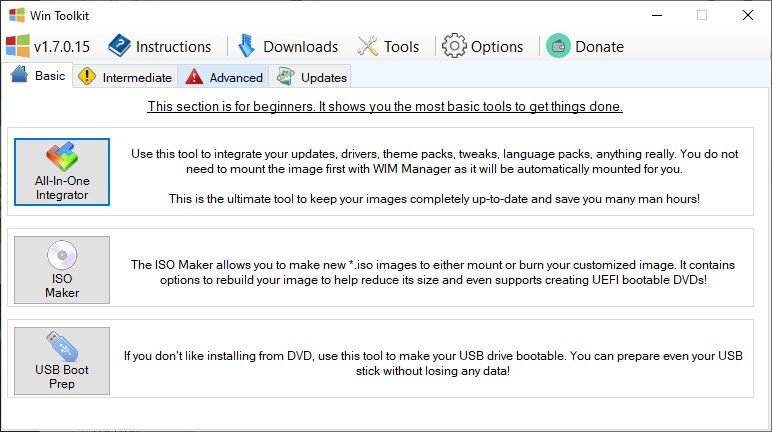Switch to the Intermediate tab

(x=125, y=77)
